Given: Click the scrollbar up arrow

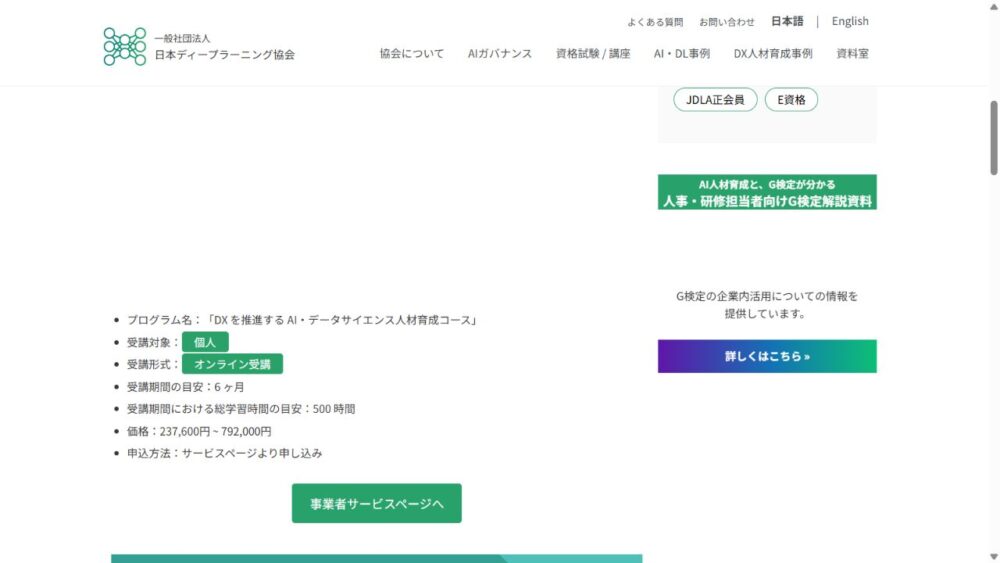Looking at the screenshot, I should [993, 6].
